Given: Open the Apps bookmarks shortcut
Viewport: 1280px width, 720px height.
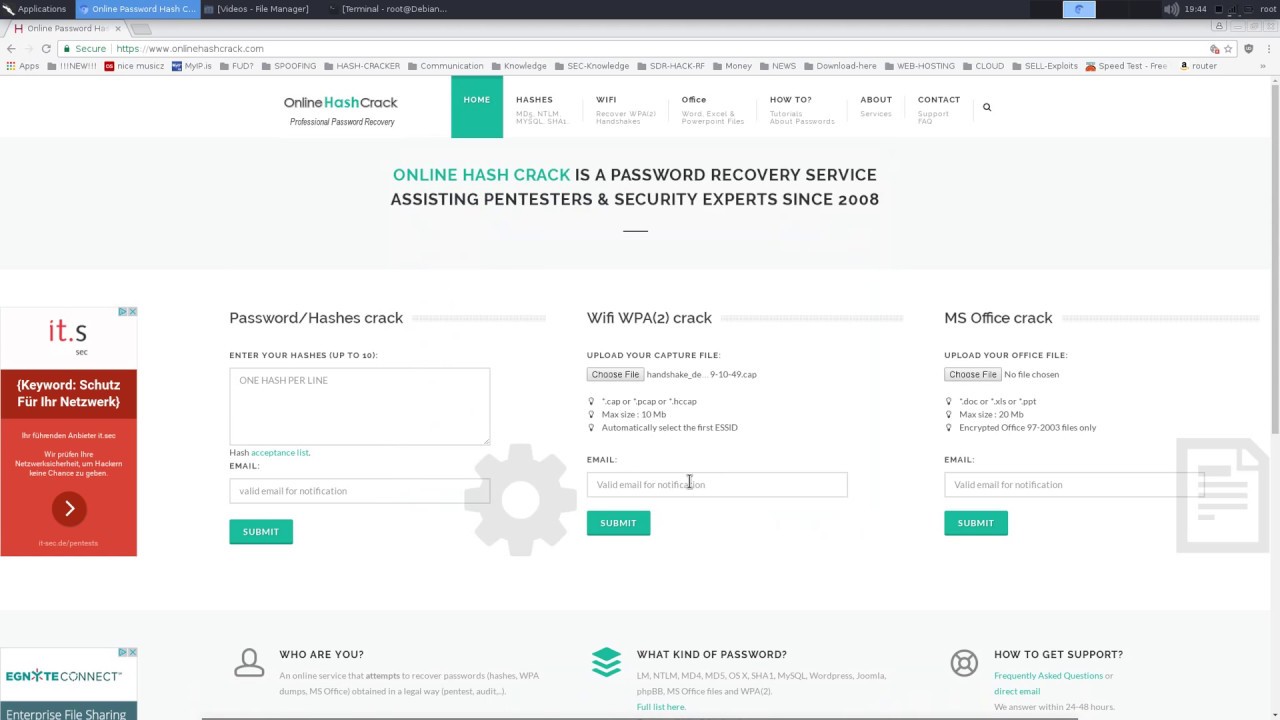Looking at the screenshot, I should (22, 66).
